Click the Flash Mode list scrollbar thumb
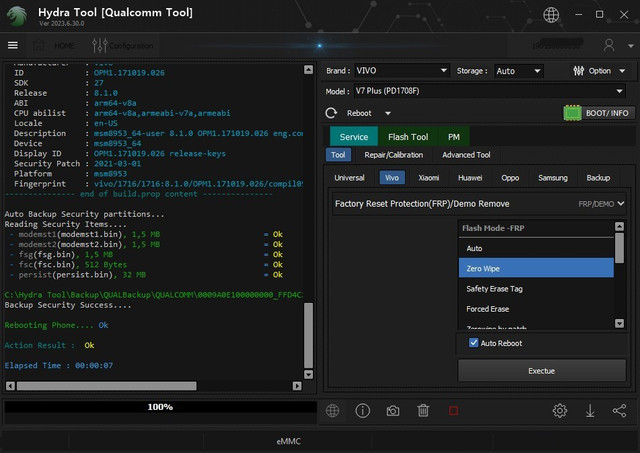This screenshot has width=640, height=453. [x=619, y=248]
